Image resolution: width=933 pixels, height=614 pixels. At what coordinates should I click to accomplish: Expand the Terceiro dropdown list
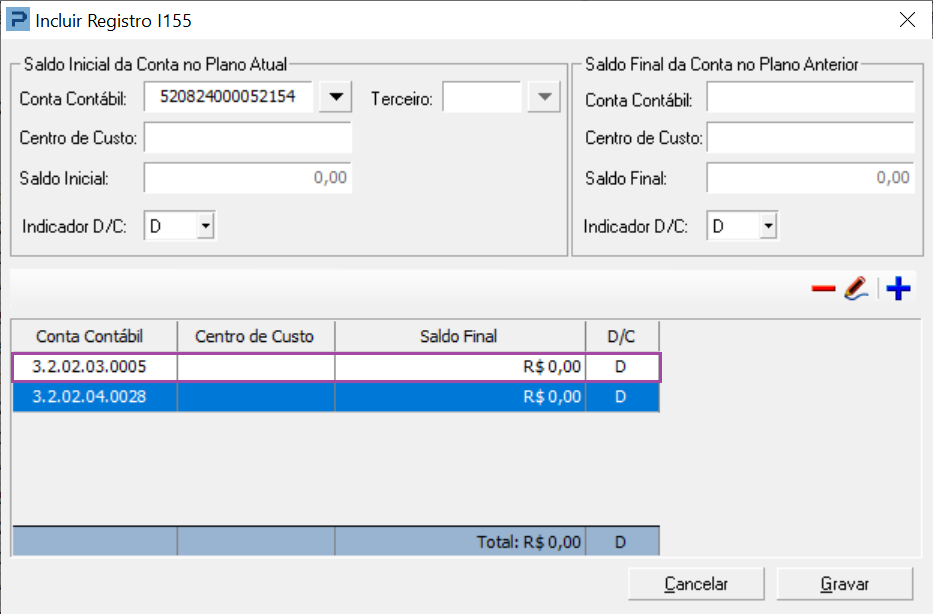coord(543,97)
